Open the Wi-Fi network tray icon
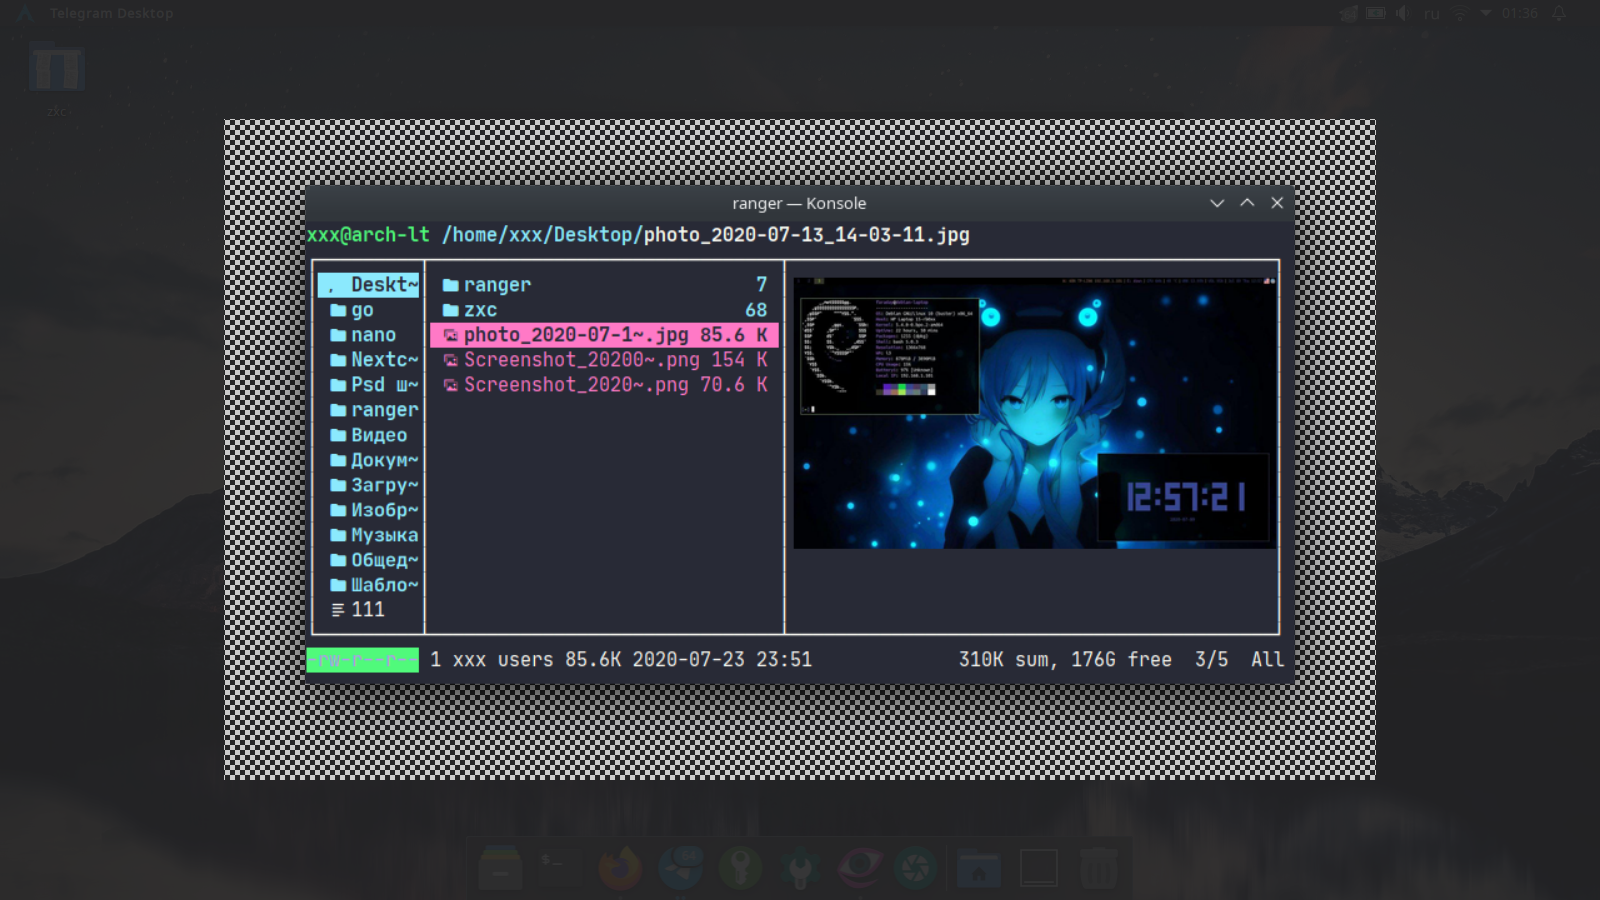1600x900 pixels. click(x=1460, y=13)
